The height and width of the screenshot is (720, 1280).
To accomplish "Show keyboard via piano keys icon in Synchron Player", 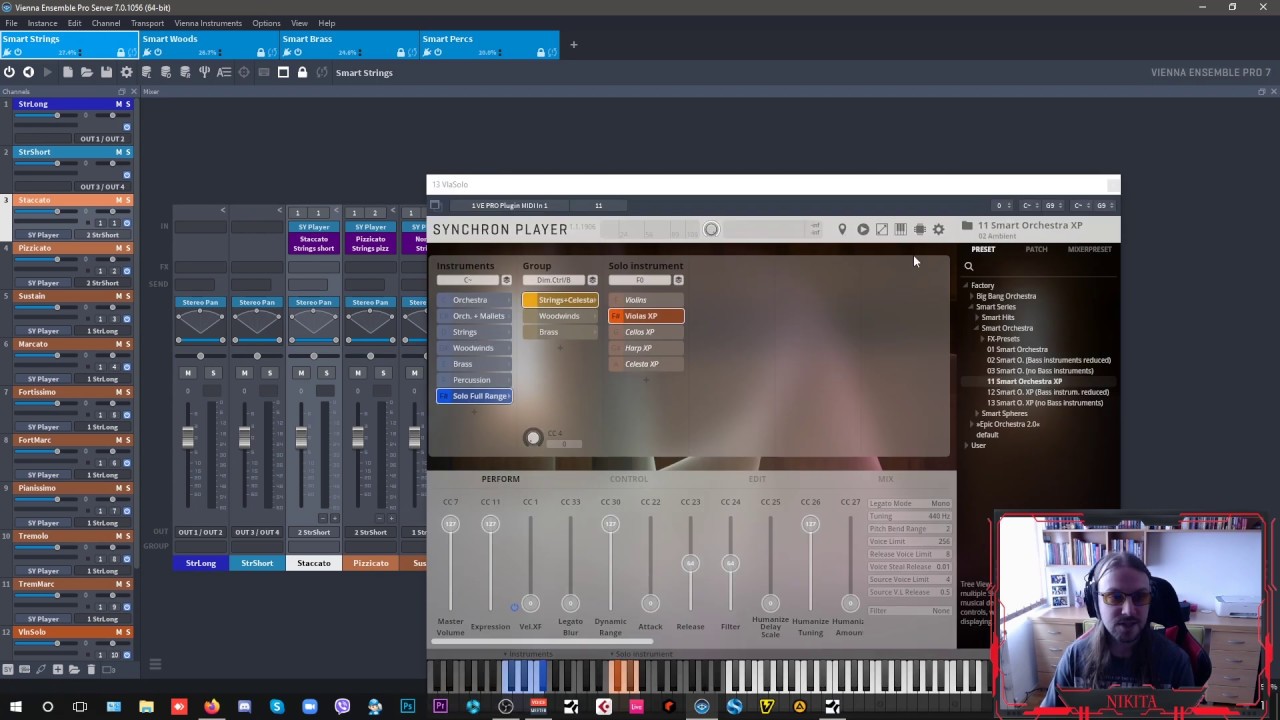I will coord(901,230).
